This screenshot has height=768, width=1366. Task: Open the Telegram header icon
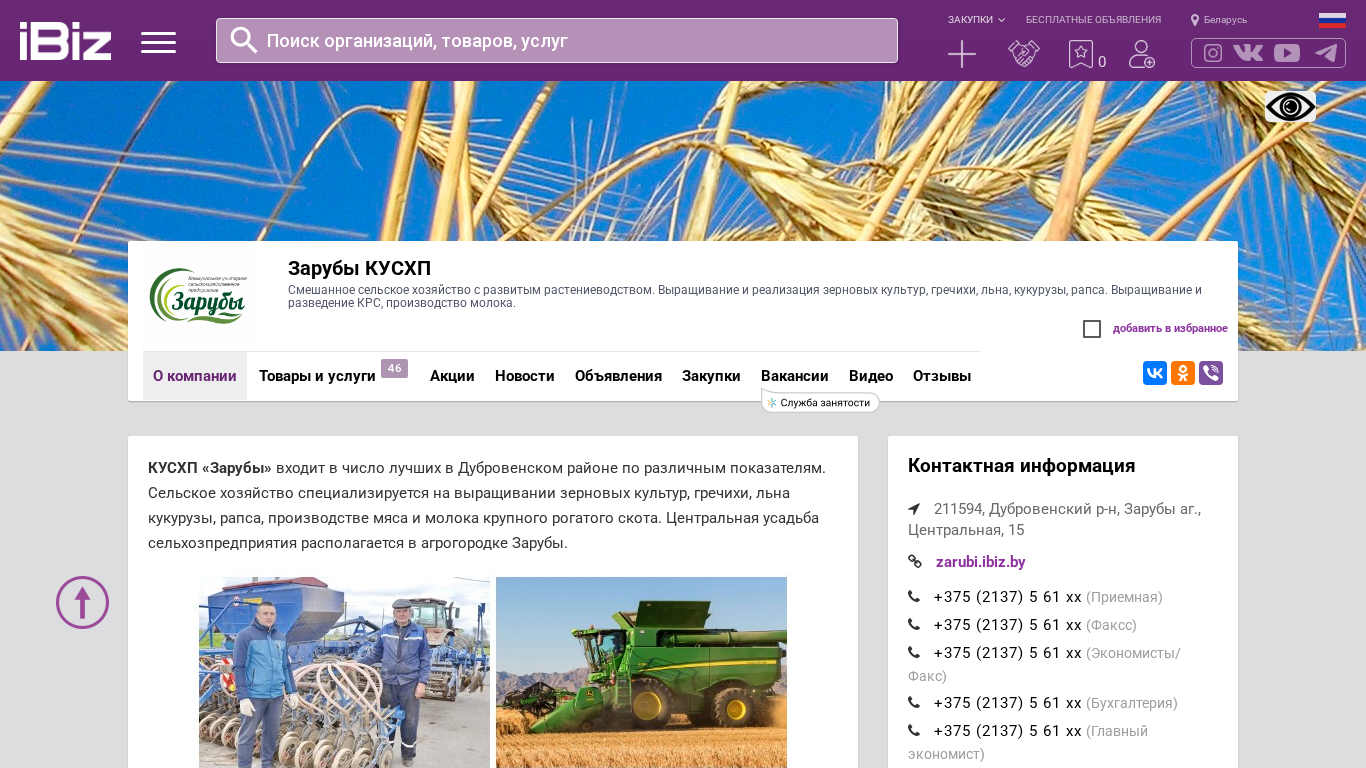(1326, 53)
